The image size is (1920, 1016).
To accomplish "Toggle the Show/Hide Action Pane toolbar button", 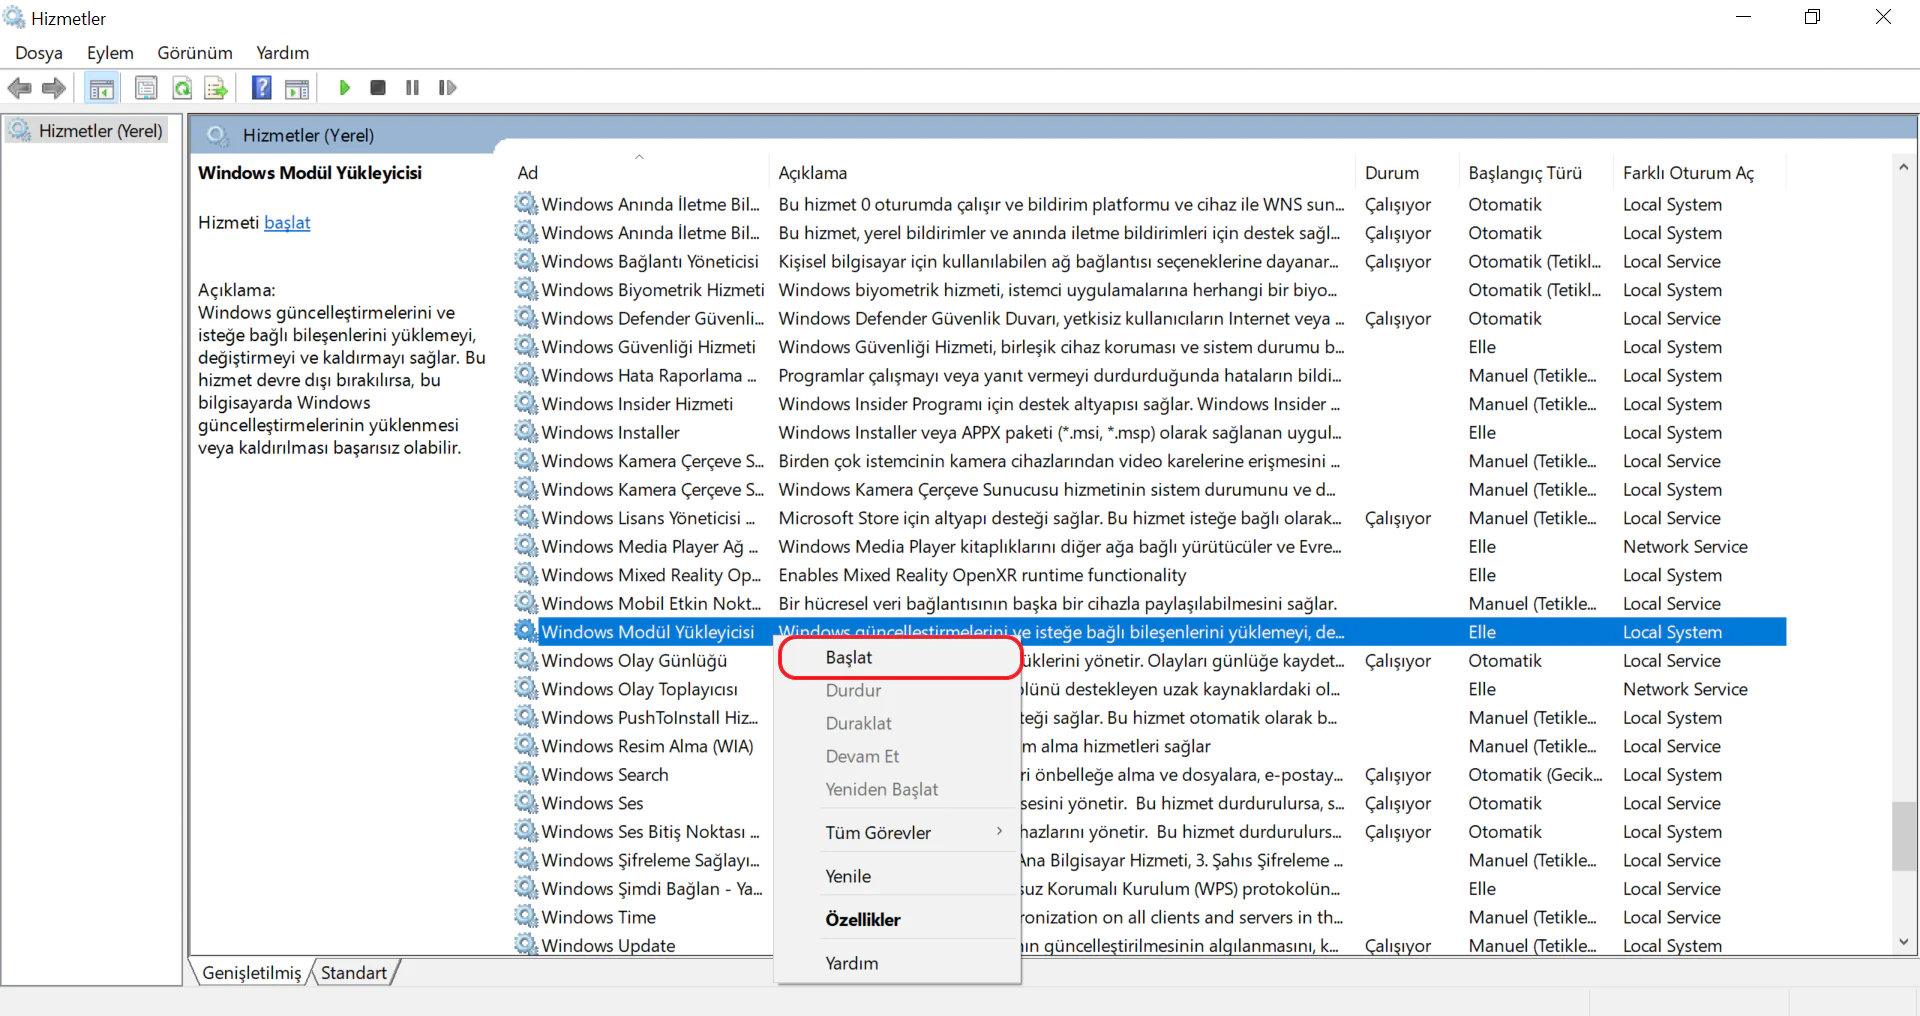I will 297,88.
